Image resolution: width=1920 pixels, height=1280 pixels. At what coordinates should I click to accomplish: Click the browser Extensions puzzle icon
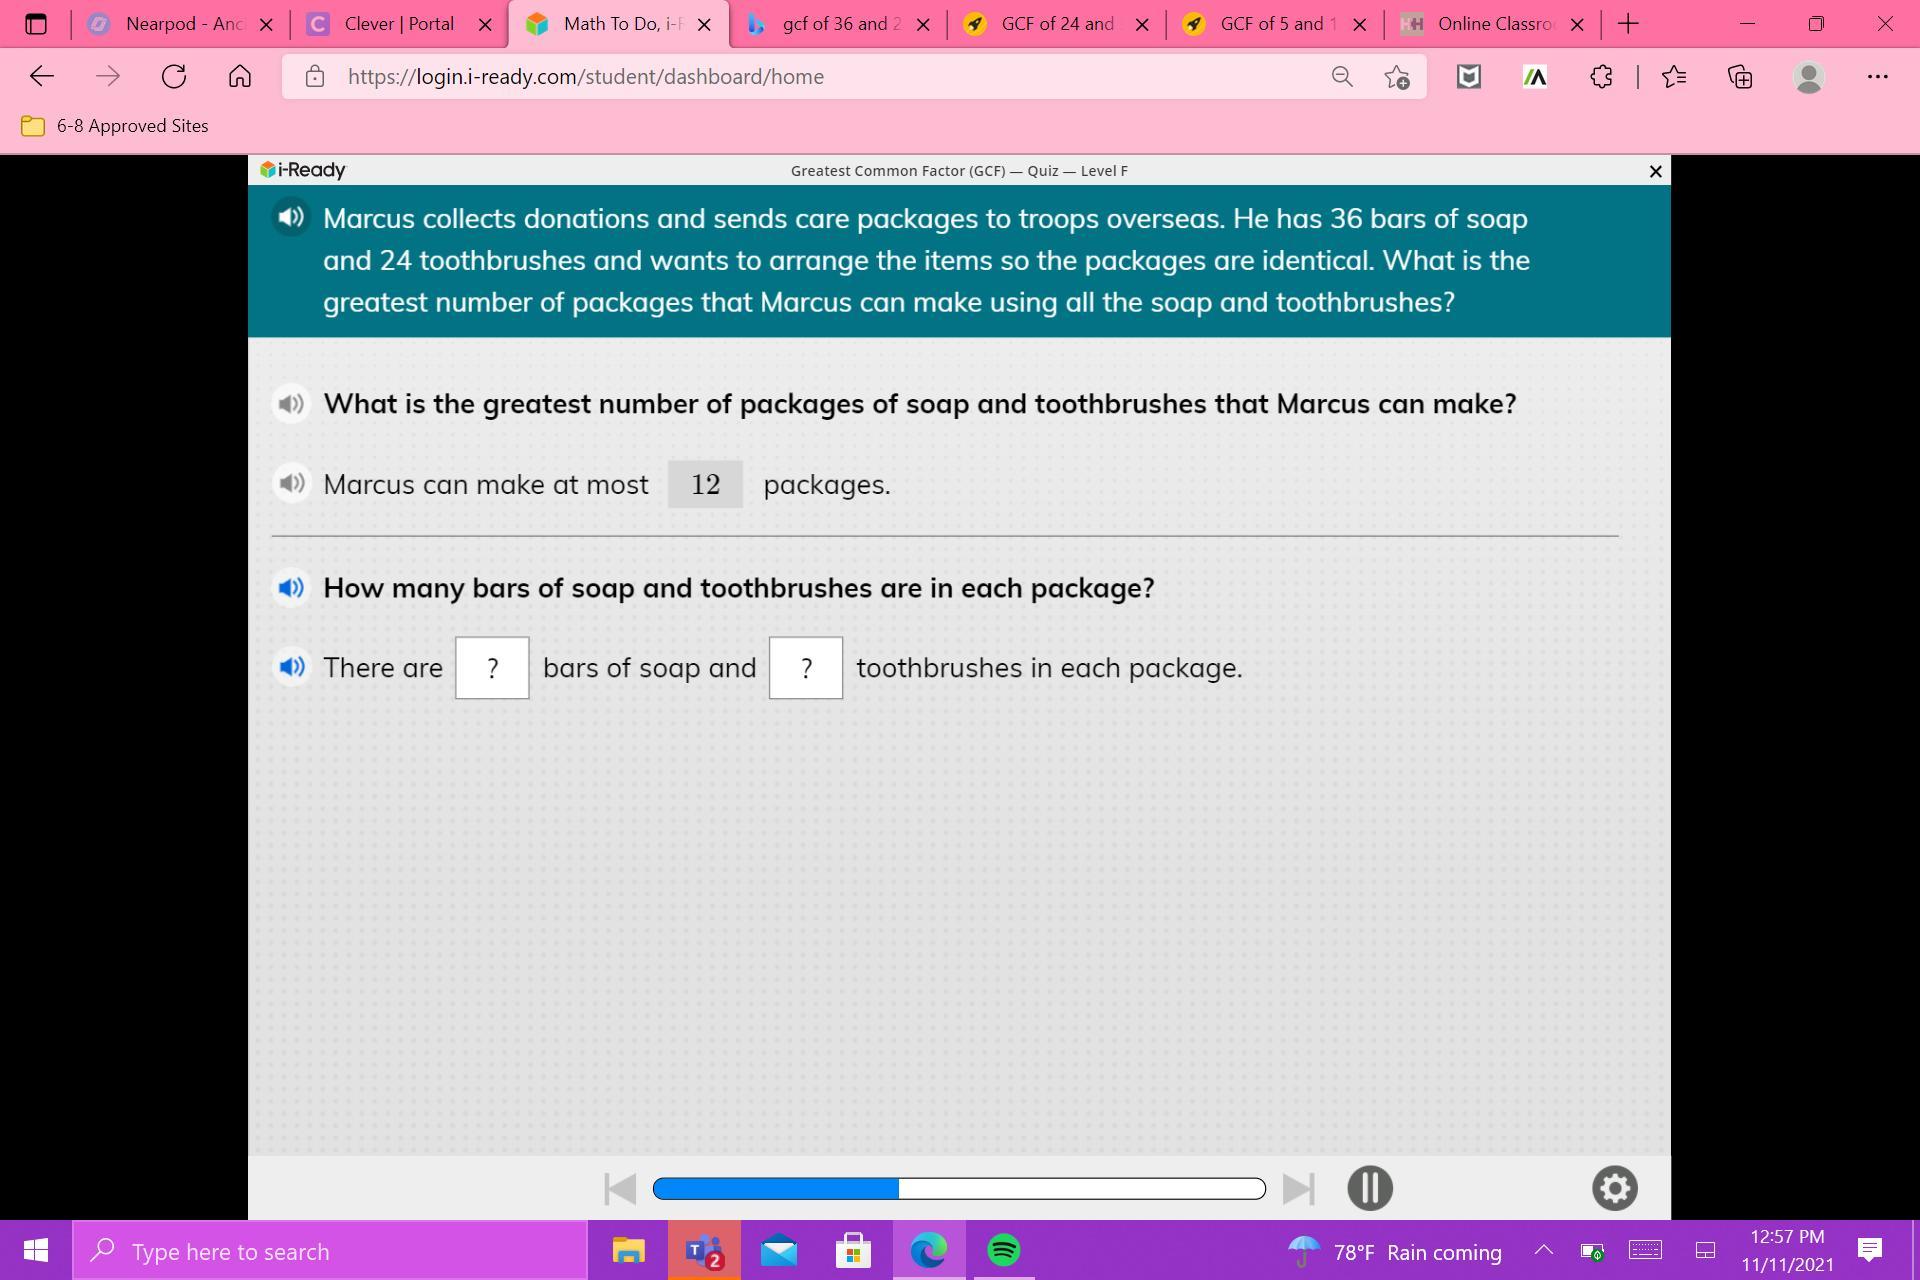[1601, 77]
